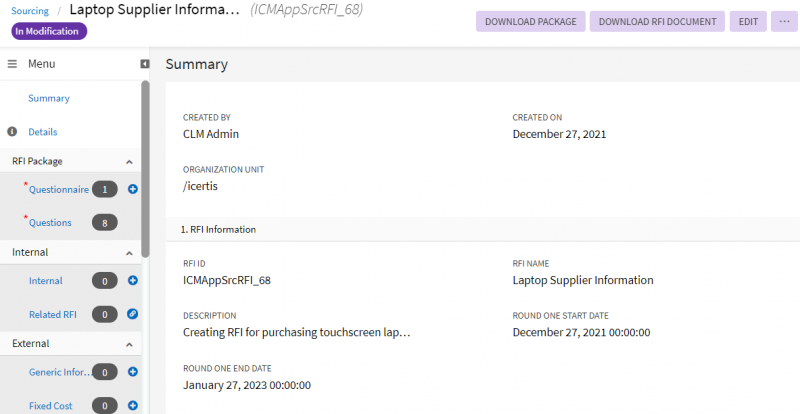Click plus icon next to Internal item
Screen dimensions: 800x414
click(x=133, y=281)
